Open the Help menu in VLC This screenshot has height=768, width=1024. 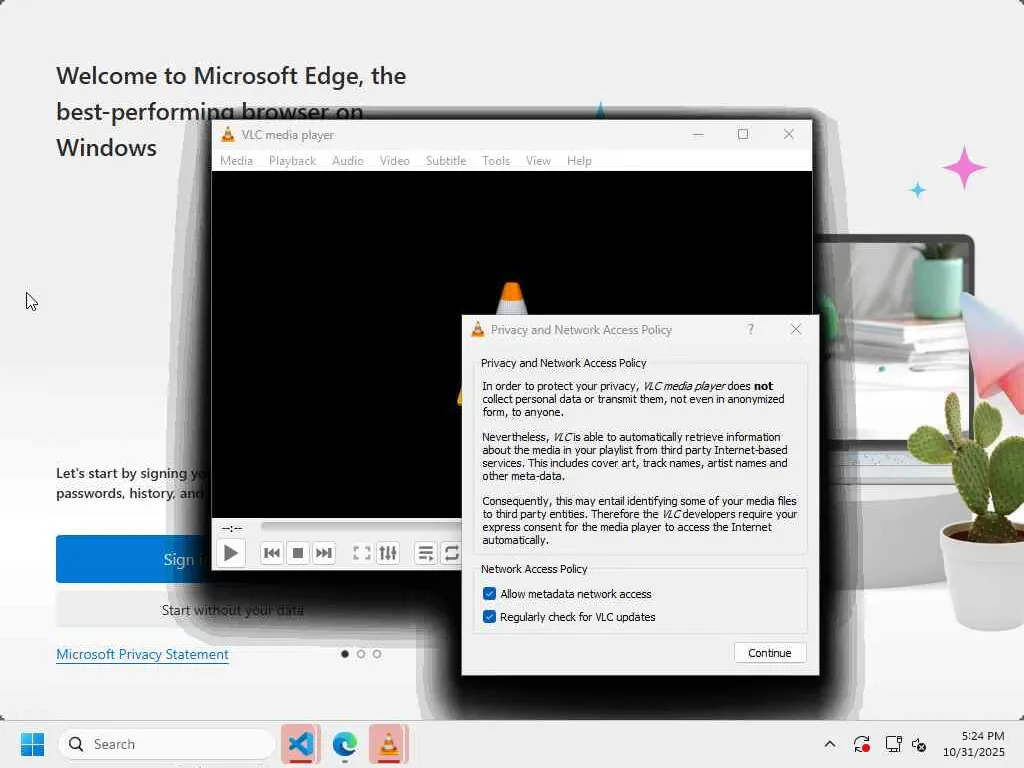(579, 161)
